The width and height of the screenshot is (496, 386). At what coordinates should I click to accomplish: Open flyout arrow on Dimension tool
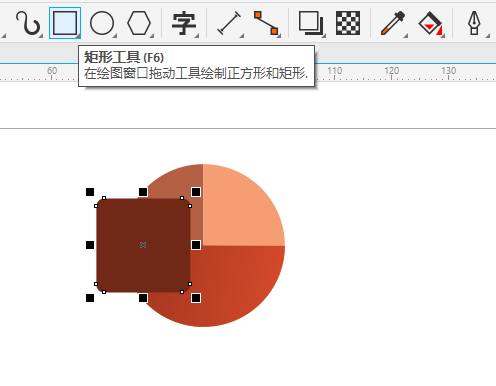(242, 36)
